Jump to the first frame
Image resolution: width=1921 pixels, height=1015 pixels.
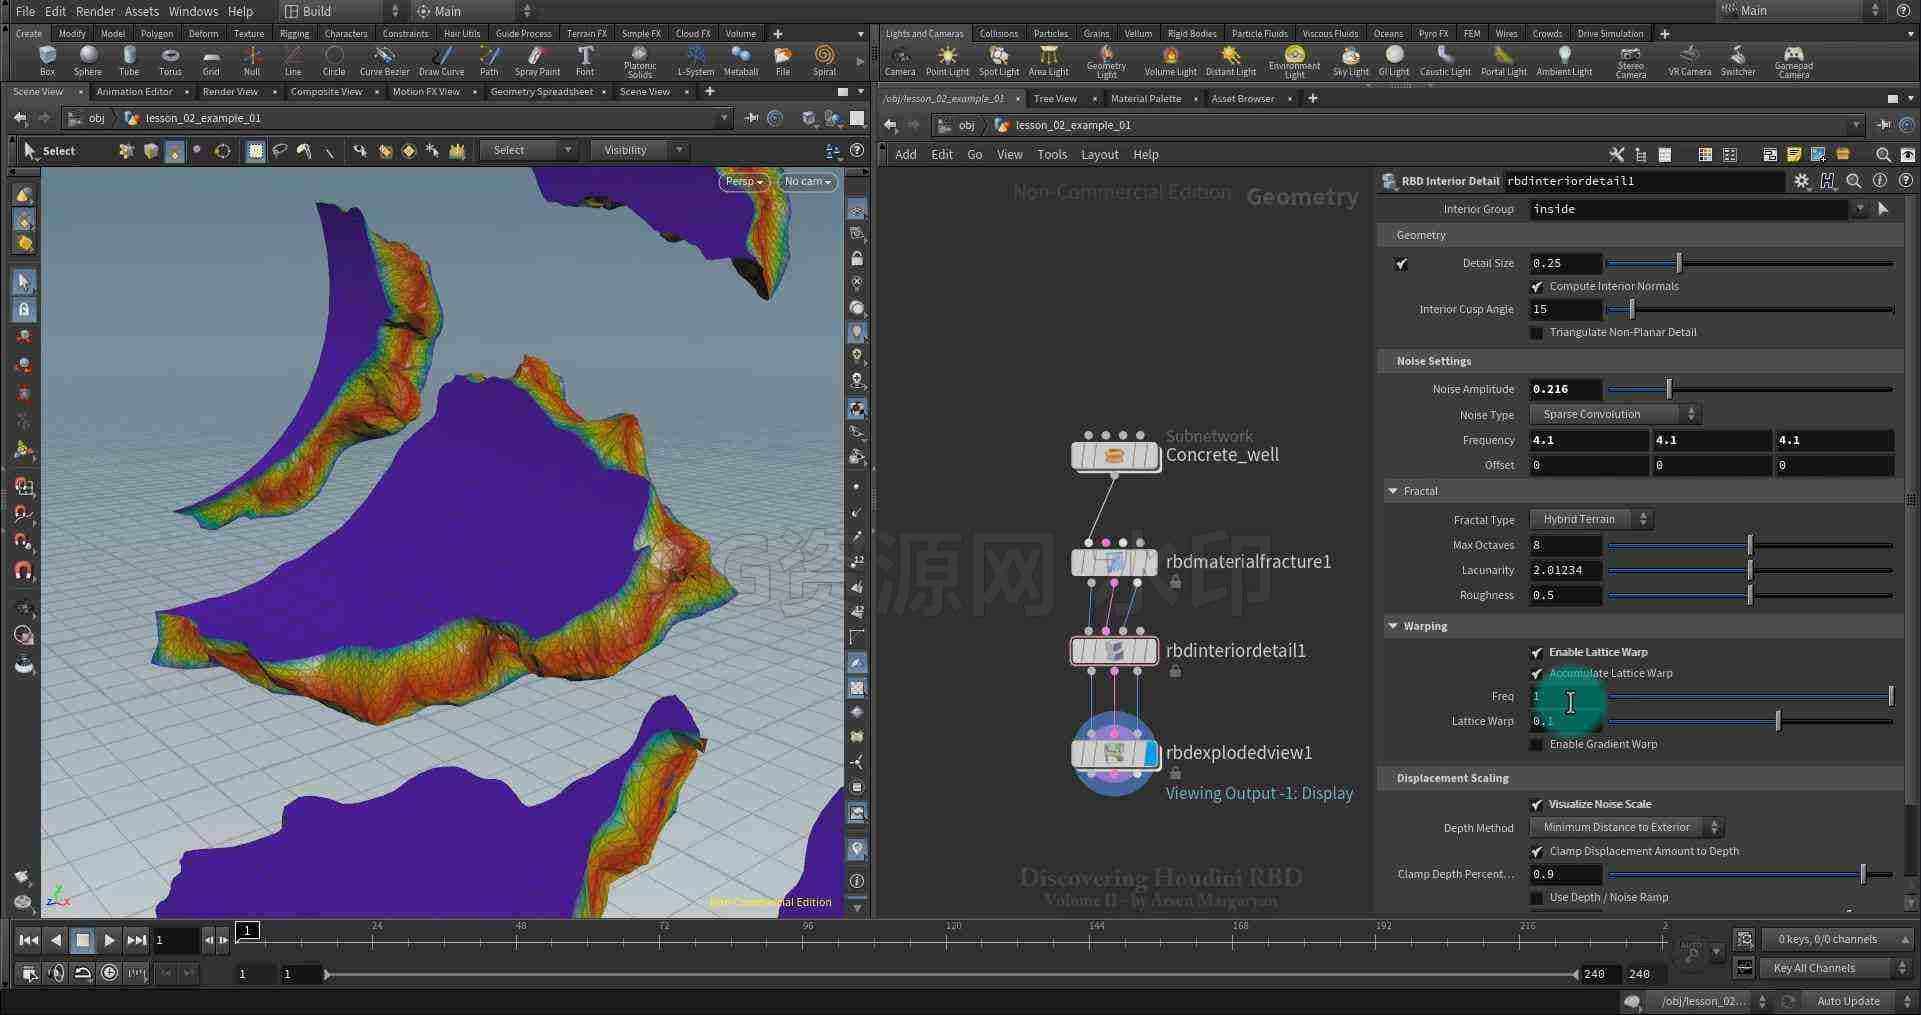point(29,940)
